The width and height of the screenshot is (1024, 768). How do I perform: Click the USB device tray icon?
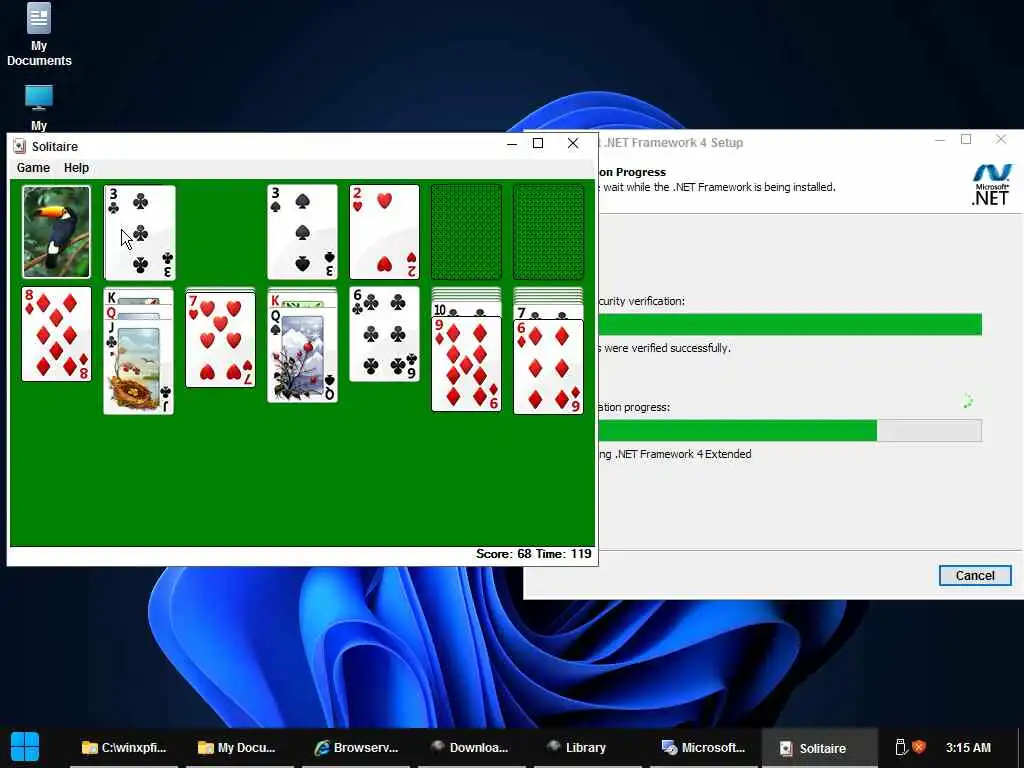tap(901, 747)
